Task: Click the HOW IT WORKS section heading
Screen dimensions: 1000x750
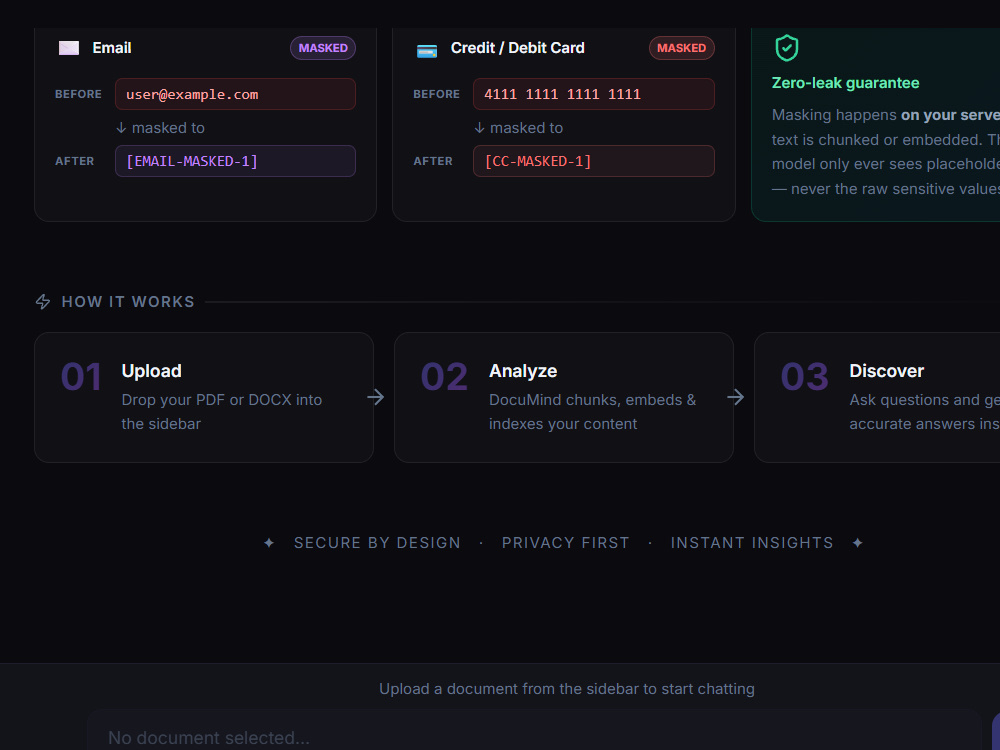Action: (128, 302)
